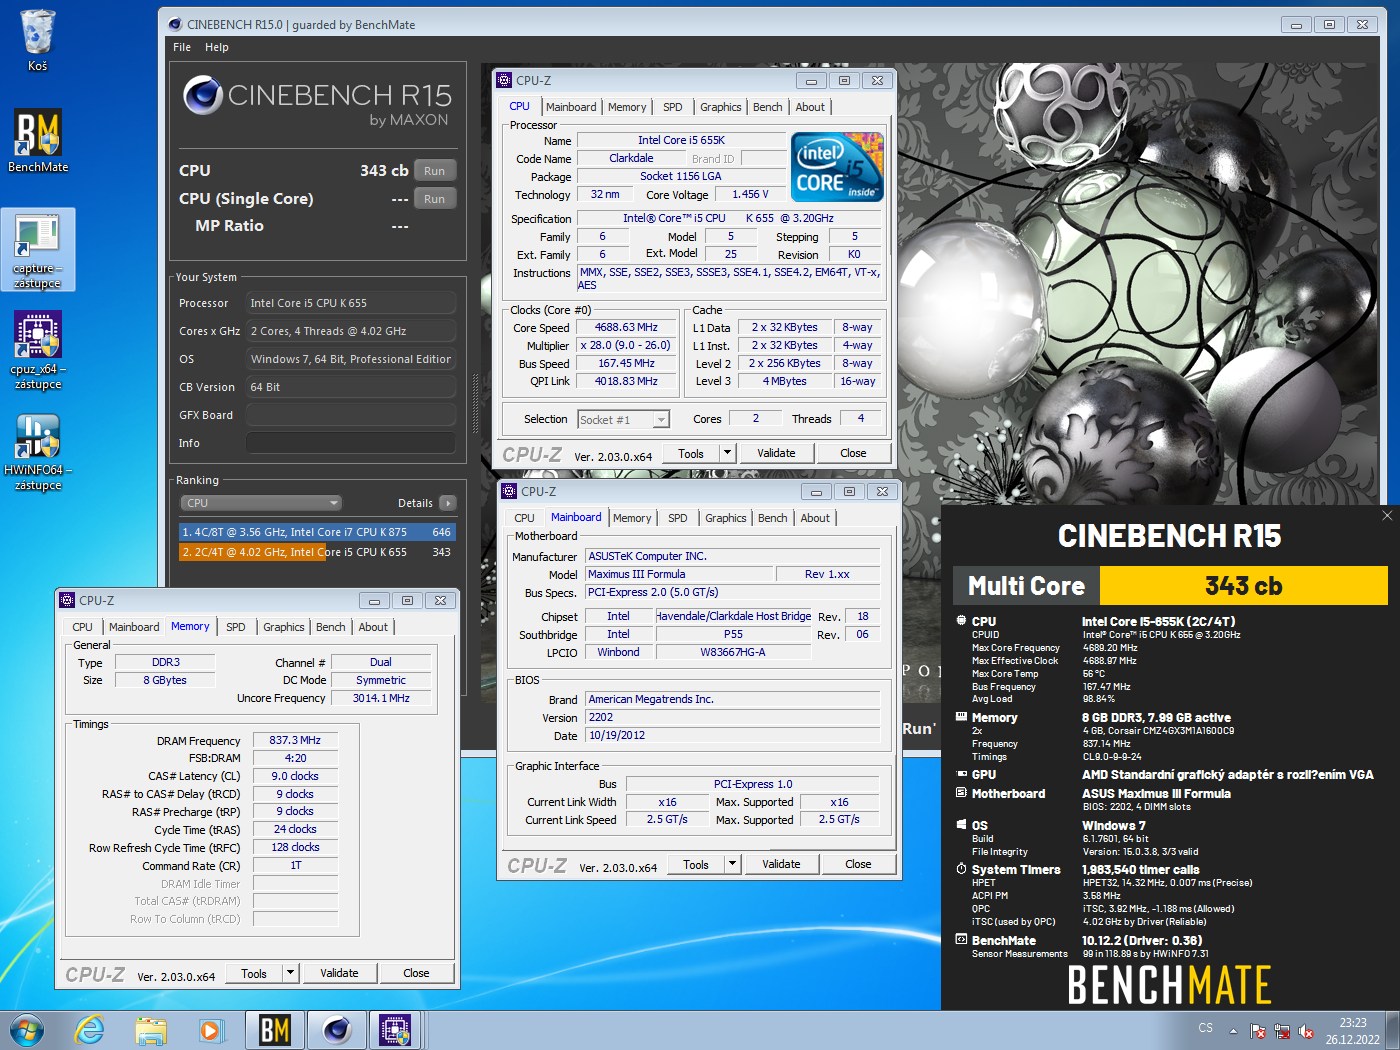Click DRAM Frequency value 837.3 MHz
The image size is (1400, 1050).
click(x=295, y=741)
